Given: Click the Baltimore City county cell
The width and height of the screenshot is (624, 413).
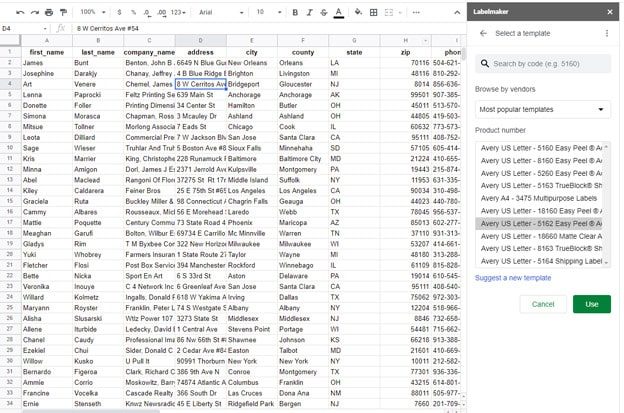Looking at the screenshot, I should (x=303, y=159).
